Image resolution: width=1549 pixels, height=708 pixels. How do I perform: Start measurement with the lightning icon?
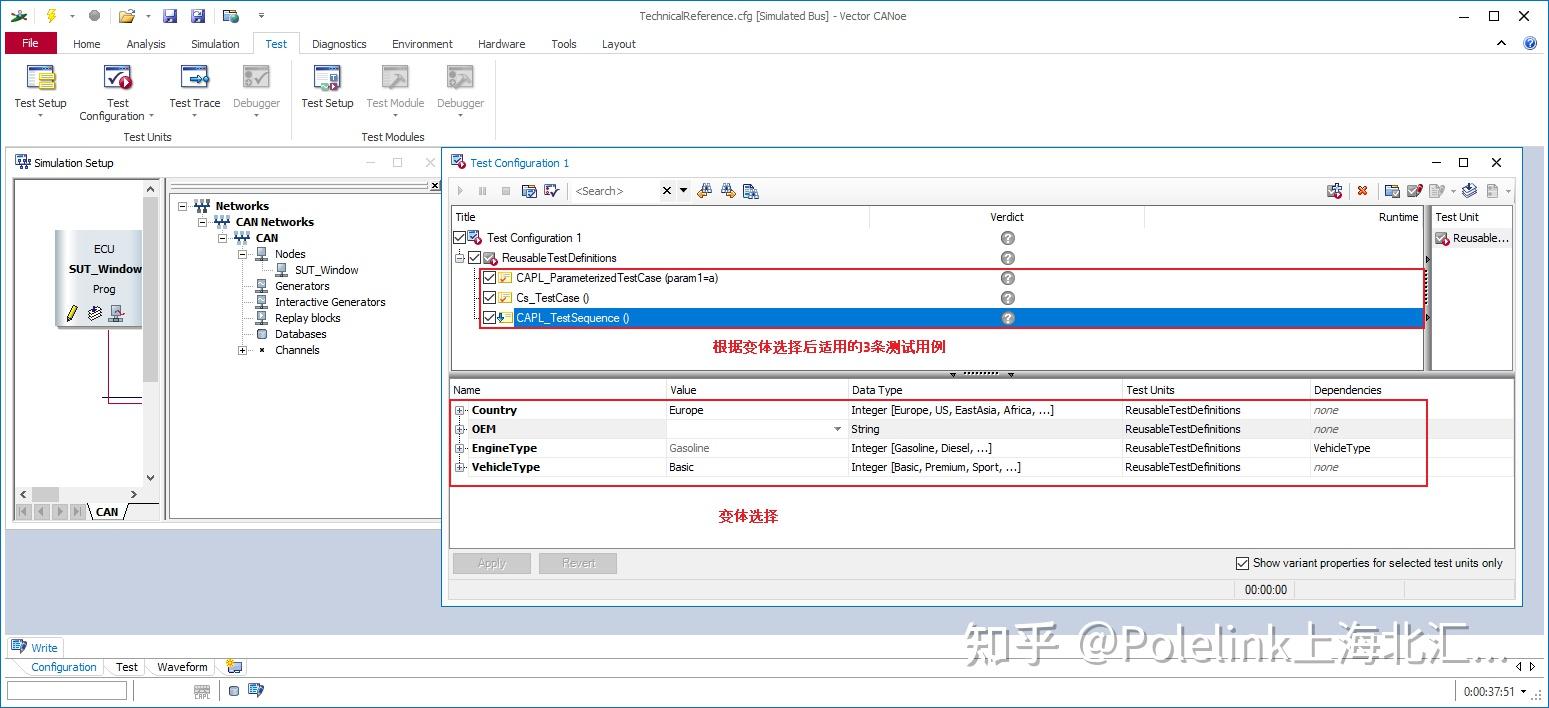(52, 16)
